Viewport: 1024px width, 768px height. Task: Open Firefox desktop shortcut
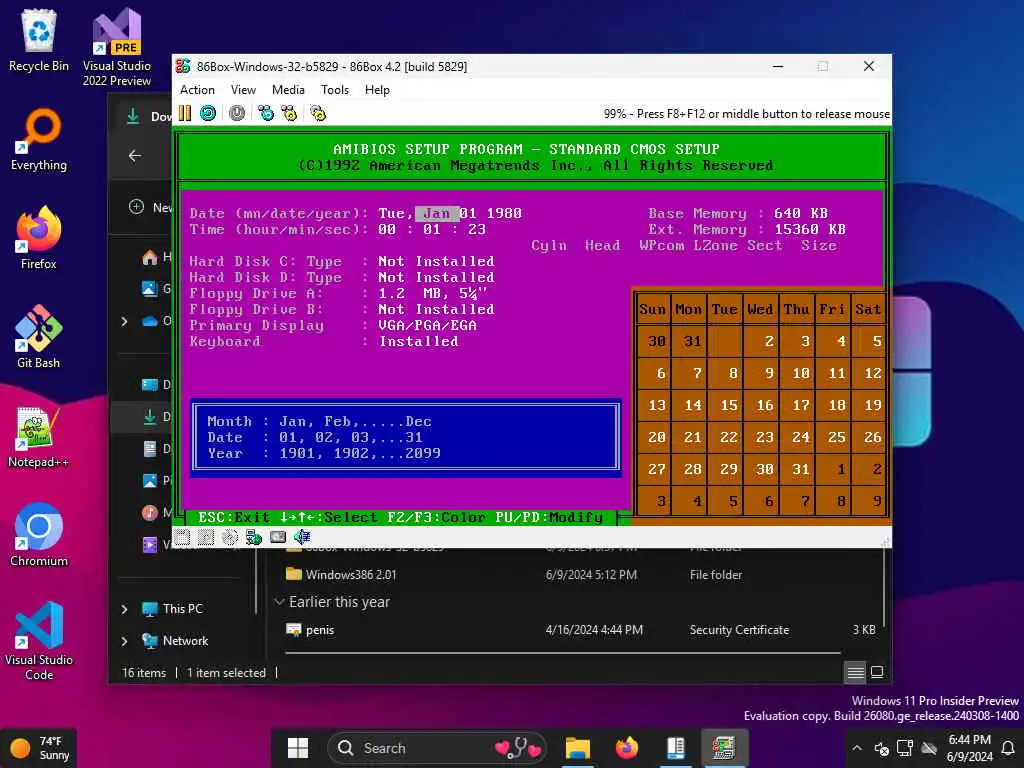39,238
